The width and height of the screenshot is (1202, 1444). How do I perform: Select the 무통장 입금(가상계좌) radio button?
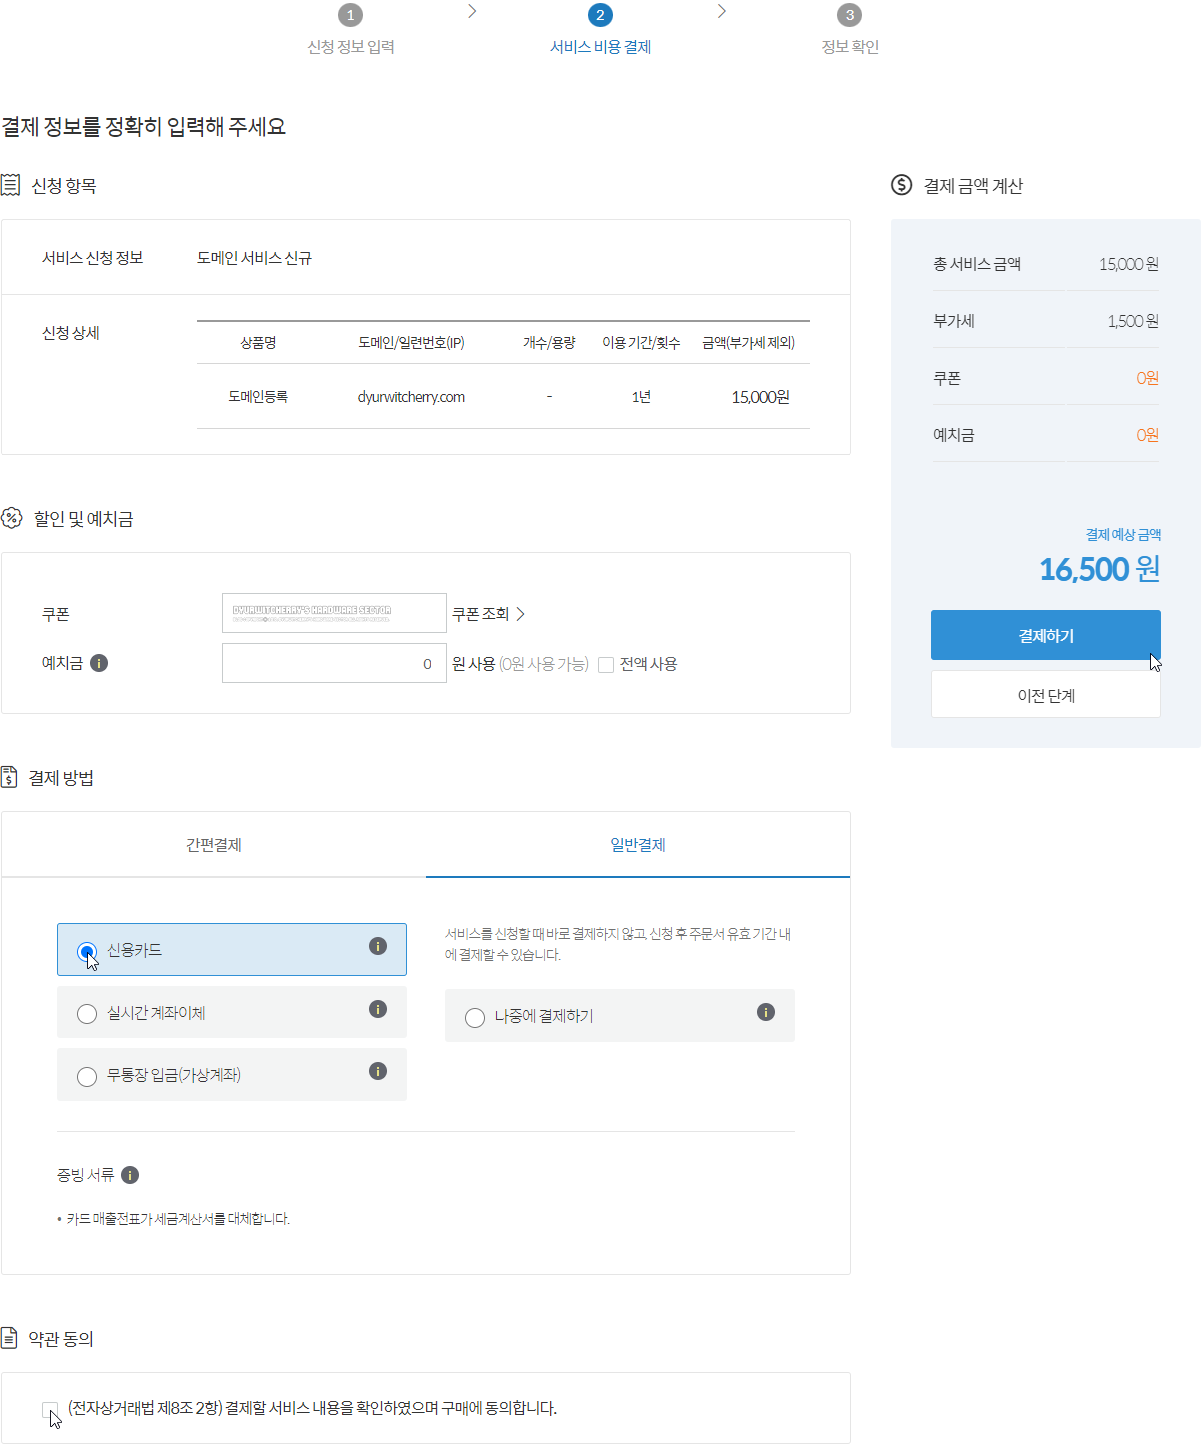click(x=87, y=1076)
